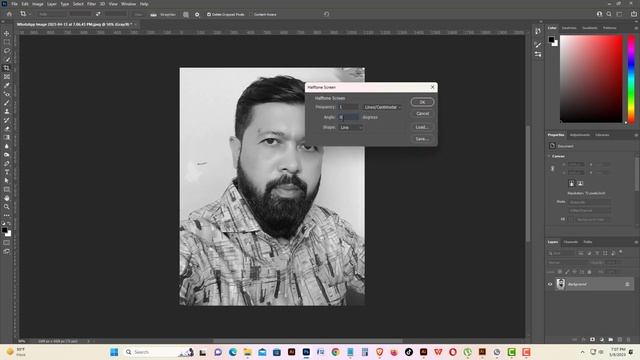Select the Hand tool
Screen dimensions: 640x360
7,198
